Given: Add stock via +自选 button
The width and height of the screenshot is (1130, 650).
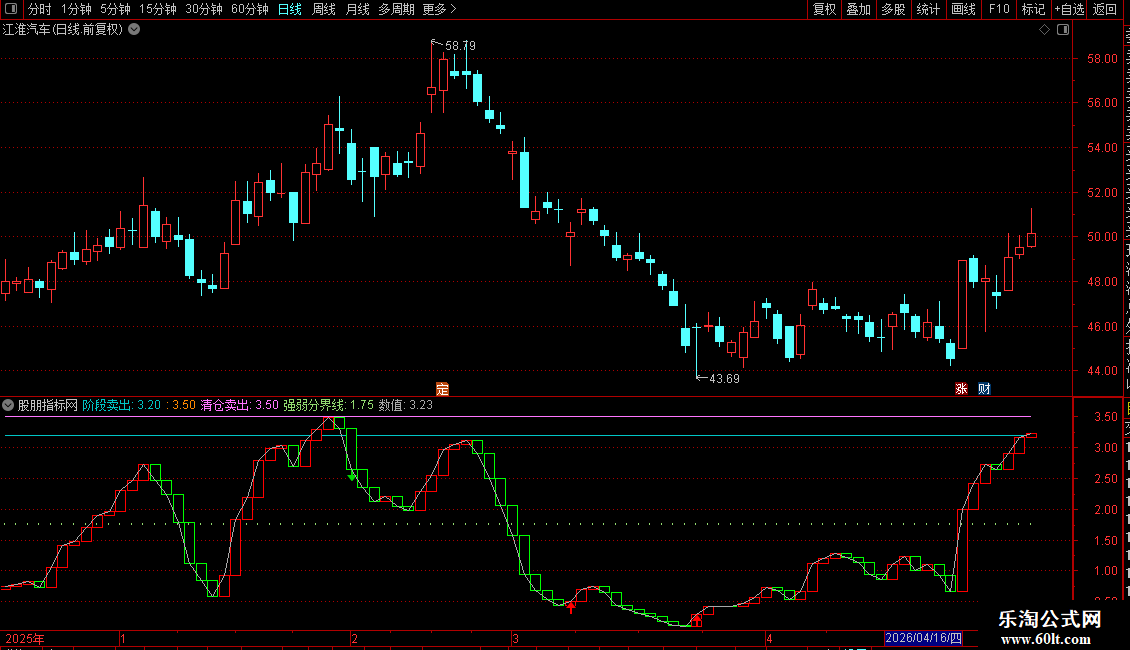Looking at the screenshot, I should coord(1069,9).
